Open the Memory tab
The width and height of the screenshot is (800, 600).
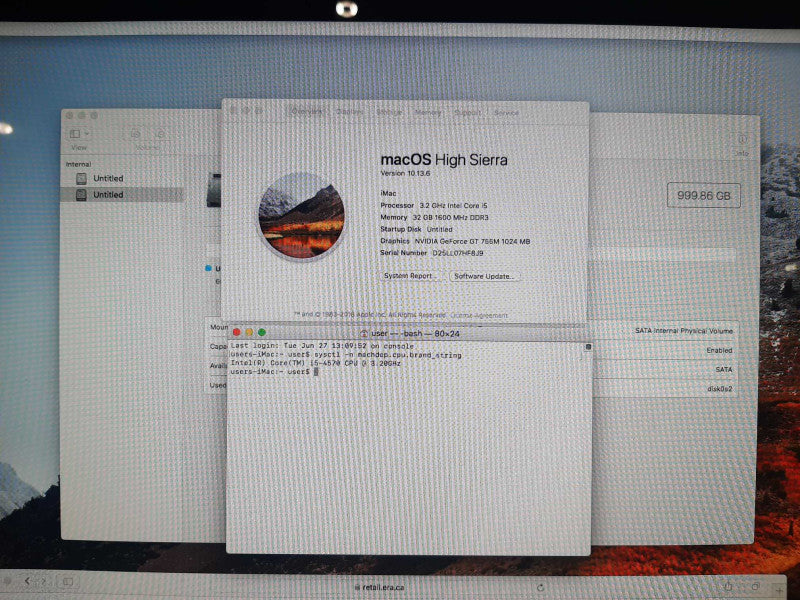(428, 112)
